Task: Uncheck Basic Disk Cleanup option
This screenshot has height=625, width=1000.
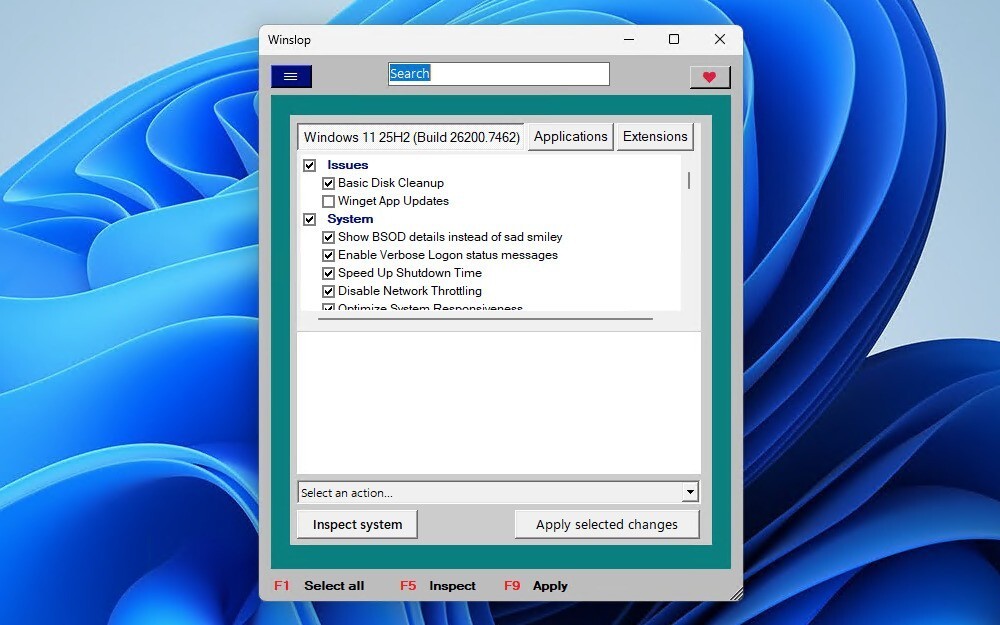Action: click(328, 183)
